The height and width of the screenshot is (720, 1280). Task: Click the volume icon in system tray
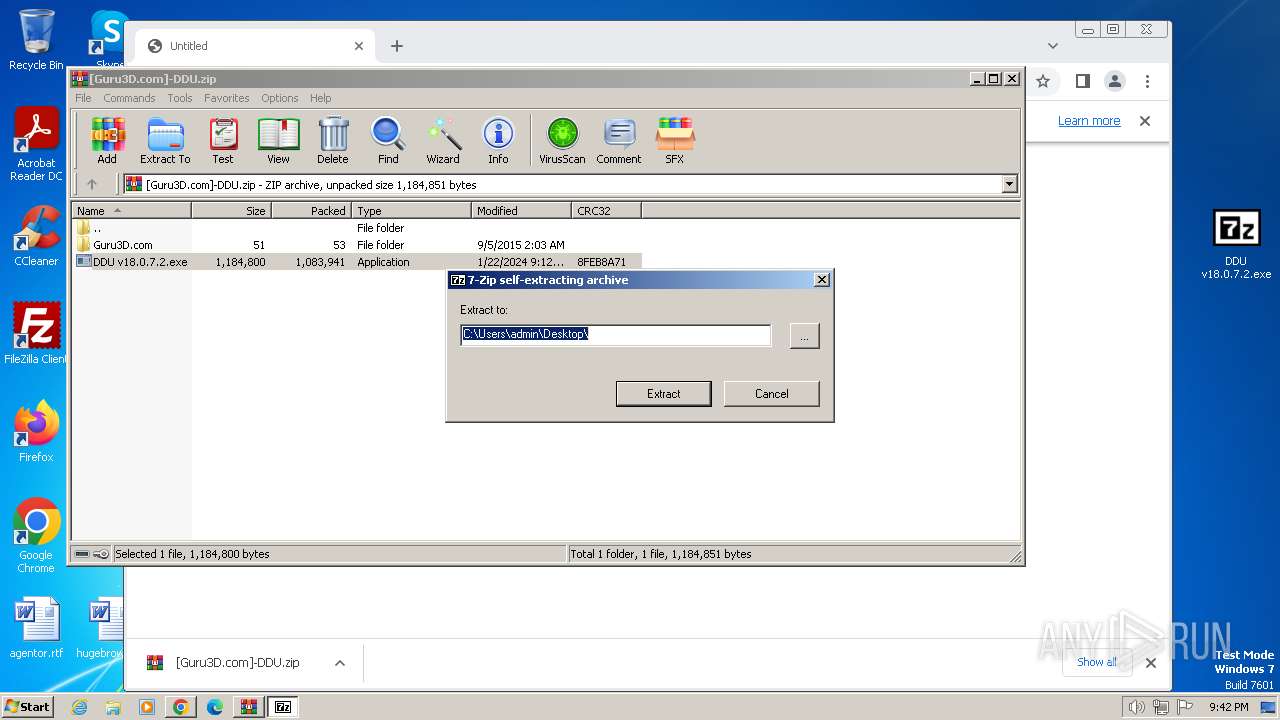click(1137, 707)
